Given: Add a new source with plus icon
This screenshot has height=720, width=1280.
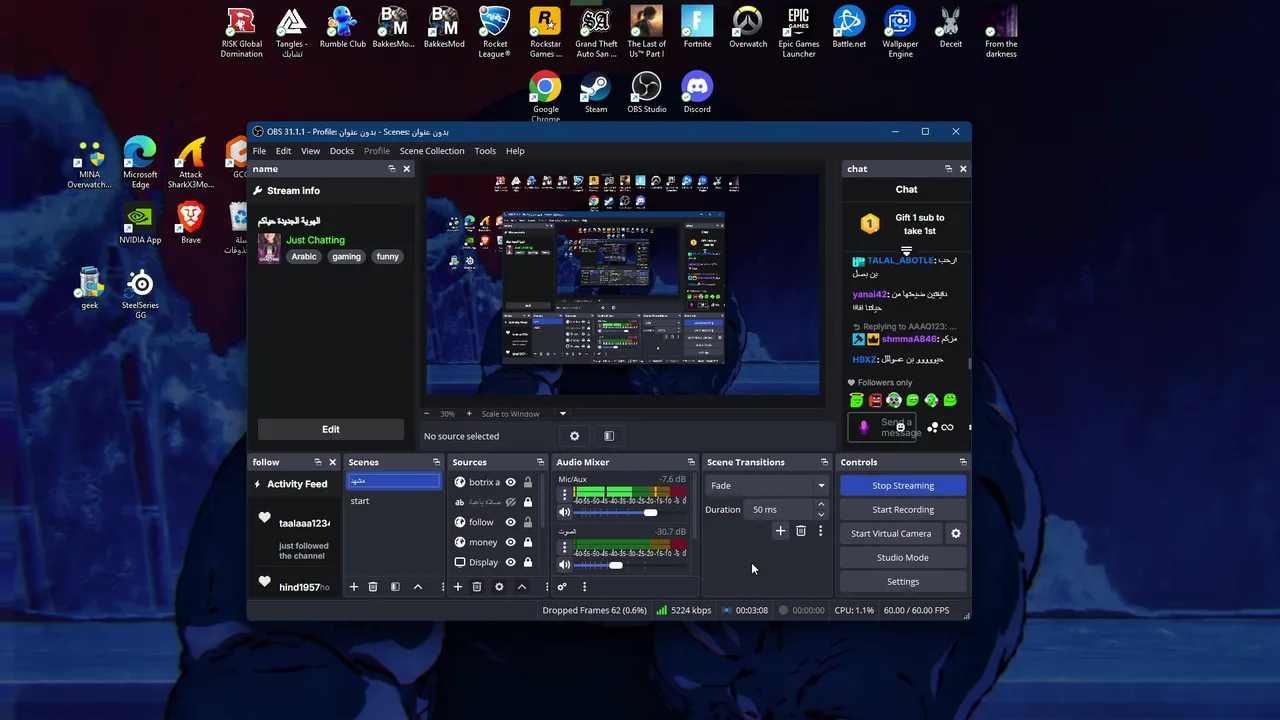Looking at the screenshot, I should [x=458, y=587].
